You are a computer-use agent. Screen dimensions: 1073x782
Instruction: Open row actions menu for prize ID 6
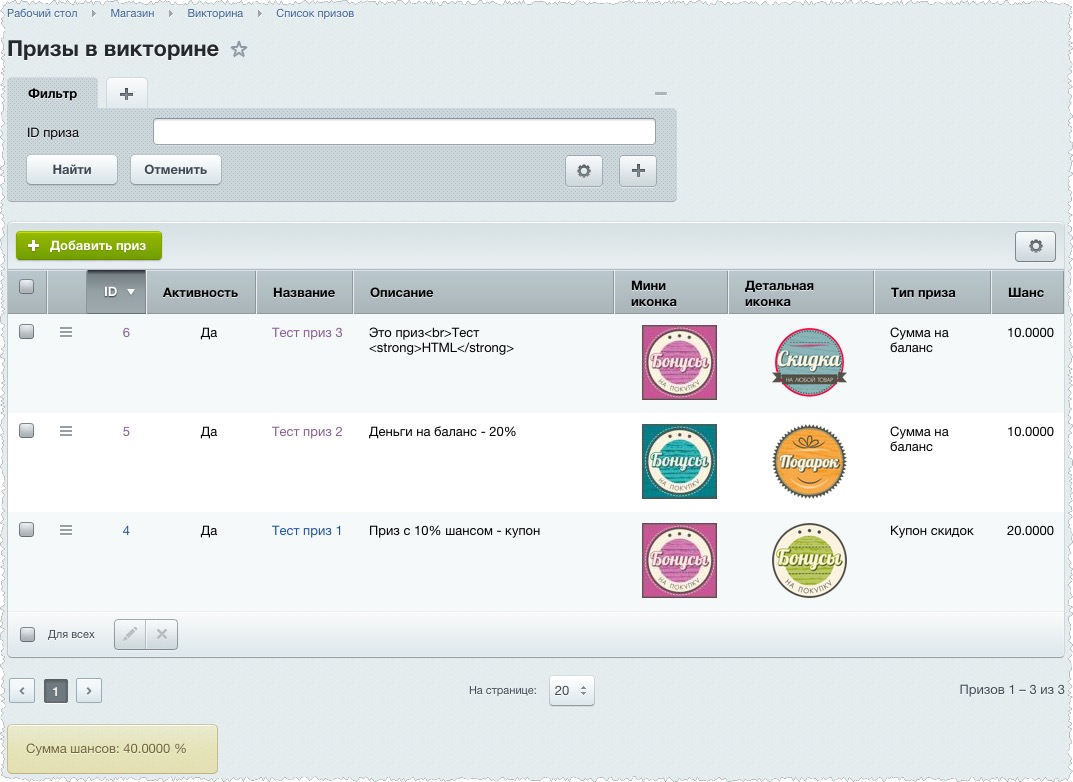pyautogui.click(x=66, y=332)
